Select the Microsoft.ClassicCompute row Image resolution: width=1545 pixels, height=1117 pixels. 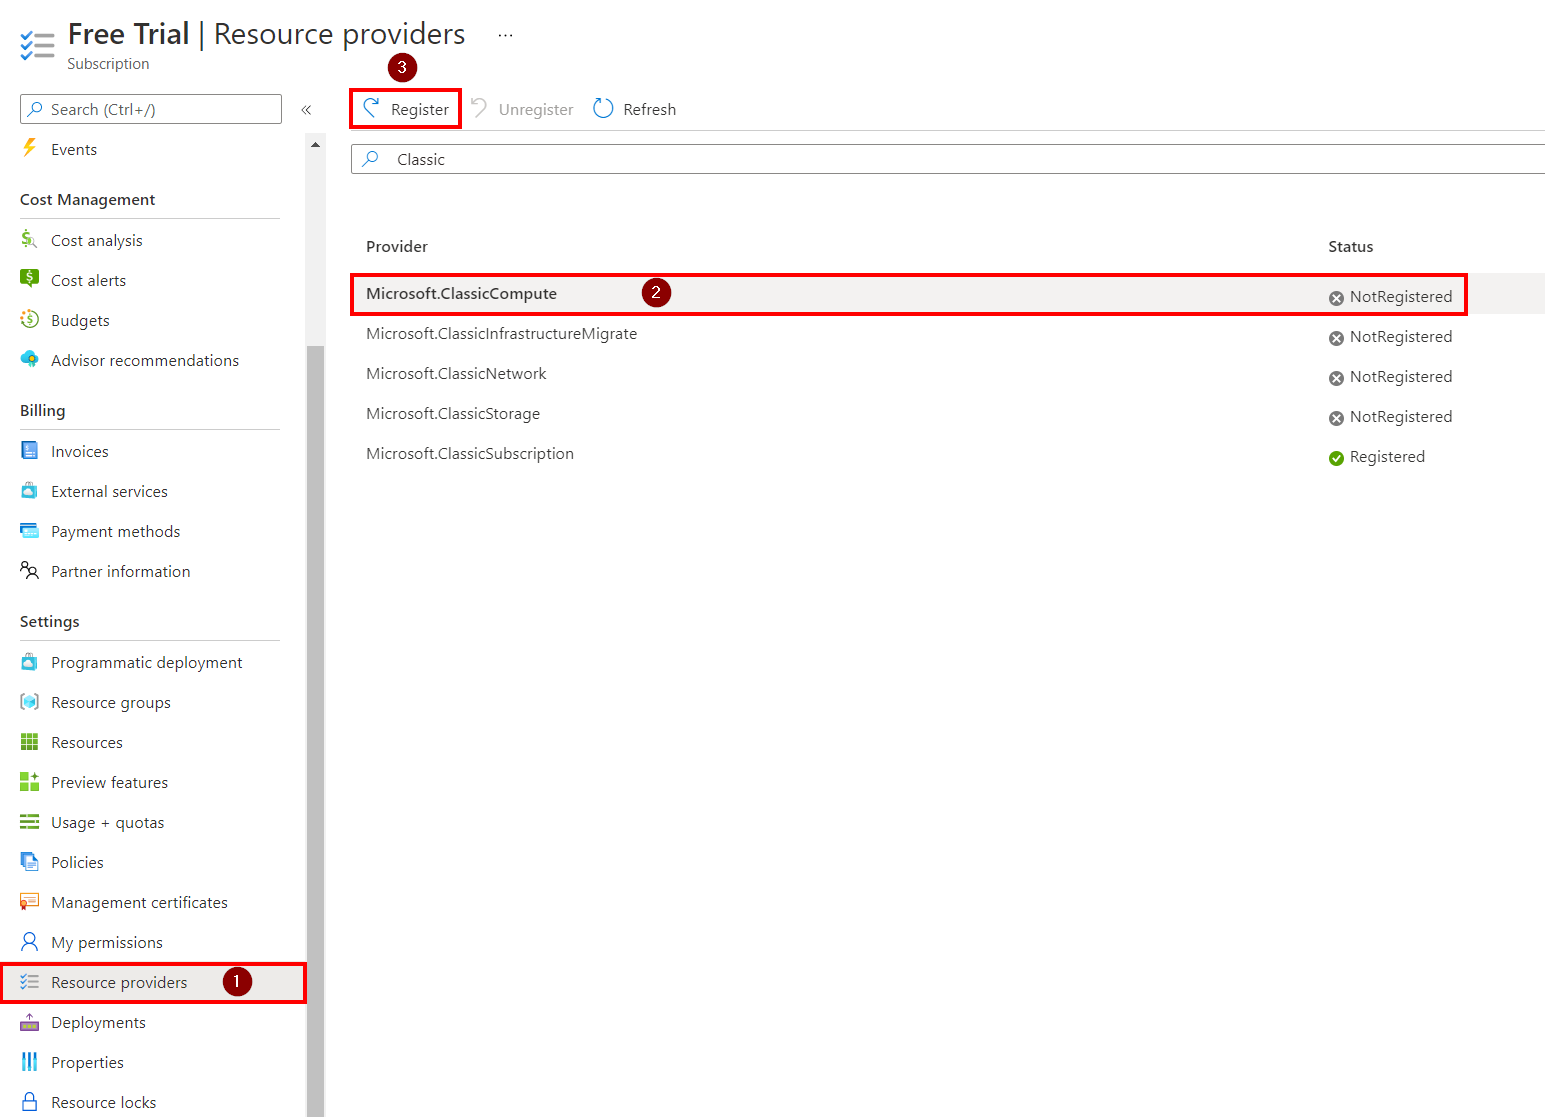(947, 294)
